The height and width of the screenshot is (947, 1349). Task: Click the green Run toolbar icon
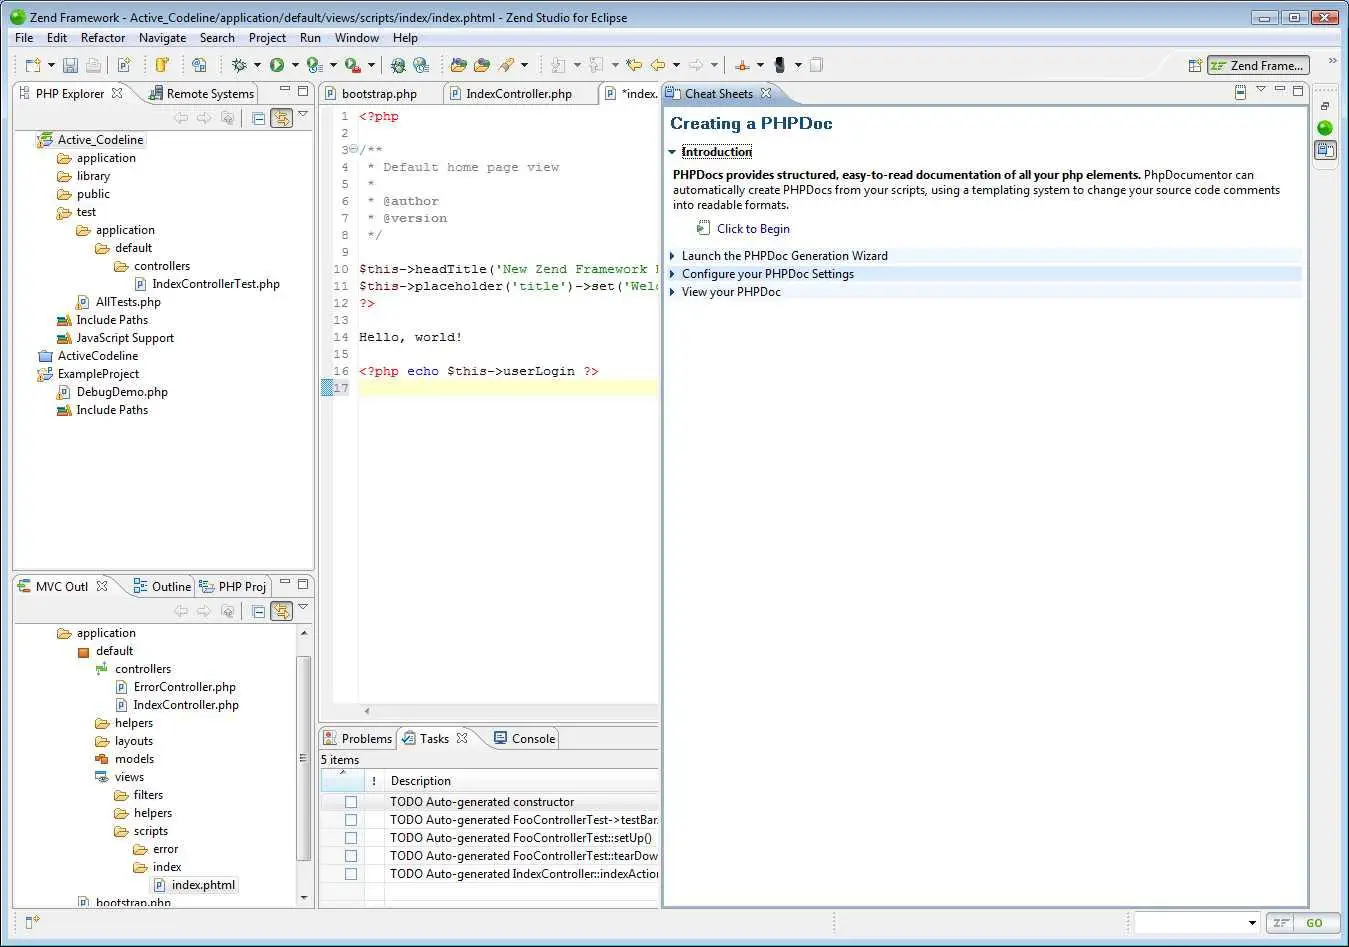(277, 65)
